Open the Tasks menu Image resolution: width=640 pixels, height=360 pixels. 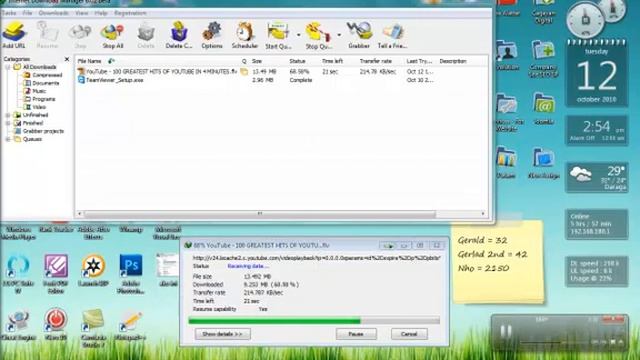click(x=9, y=13)
